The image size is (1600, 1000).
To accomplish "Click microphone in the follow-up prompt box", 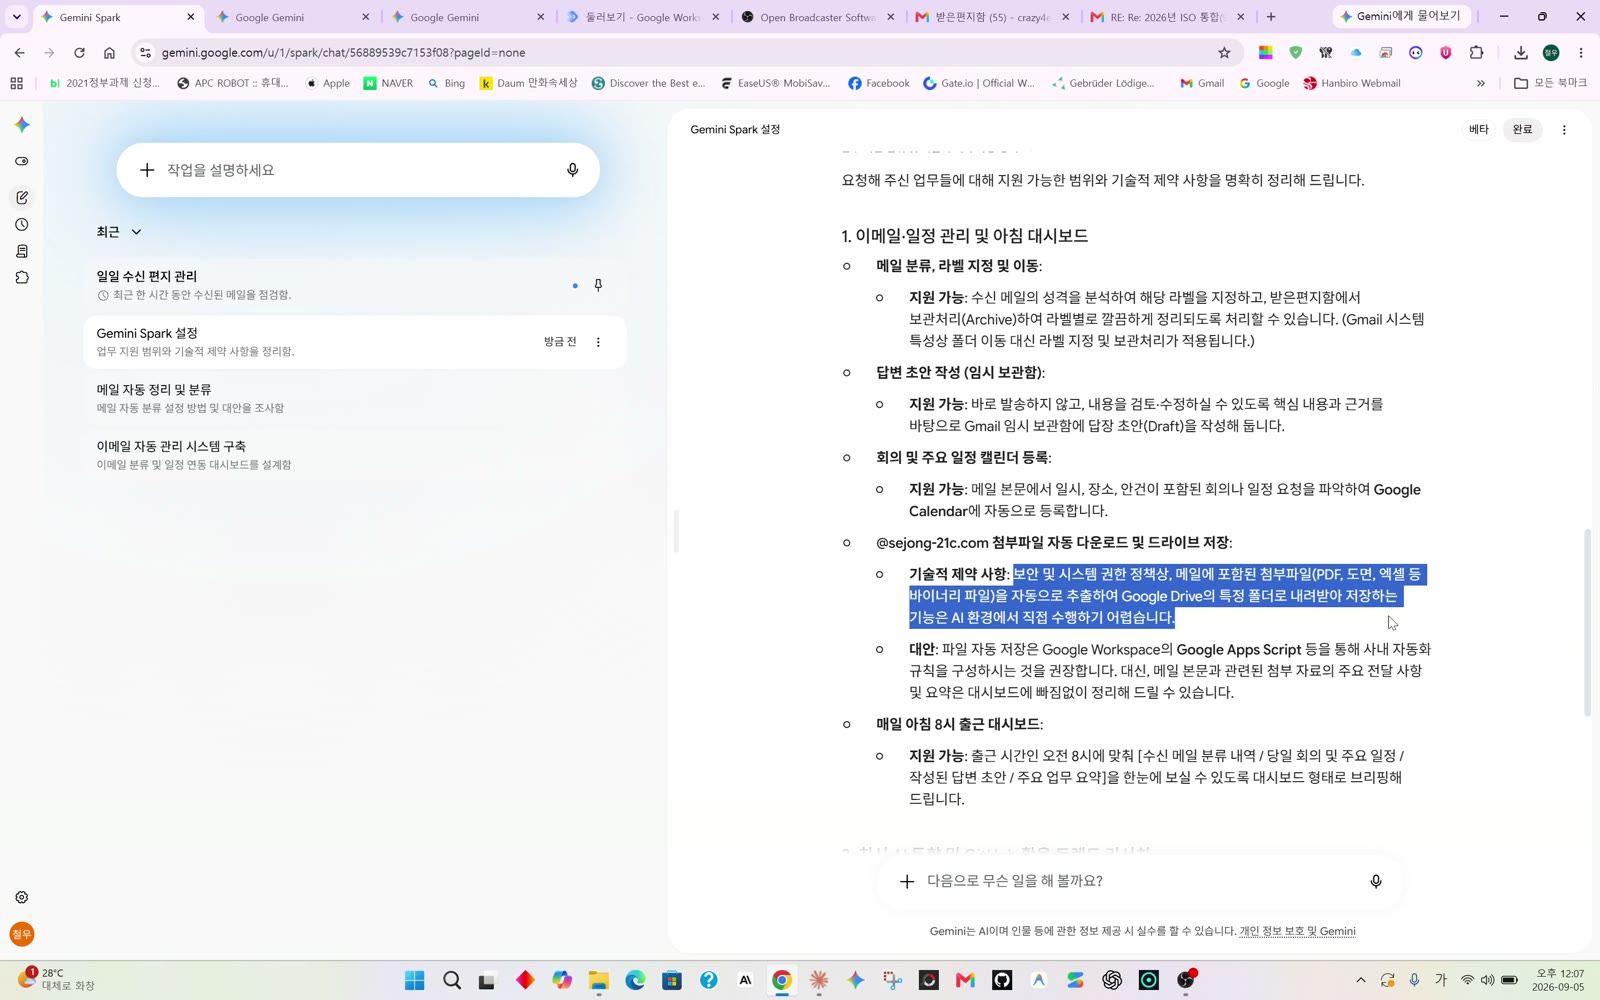I will point(1375,881).
